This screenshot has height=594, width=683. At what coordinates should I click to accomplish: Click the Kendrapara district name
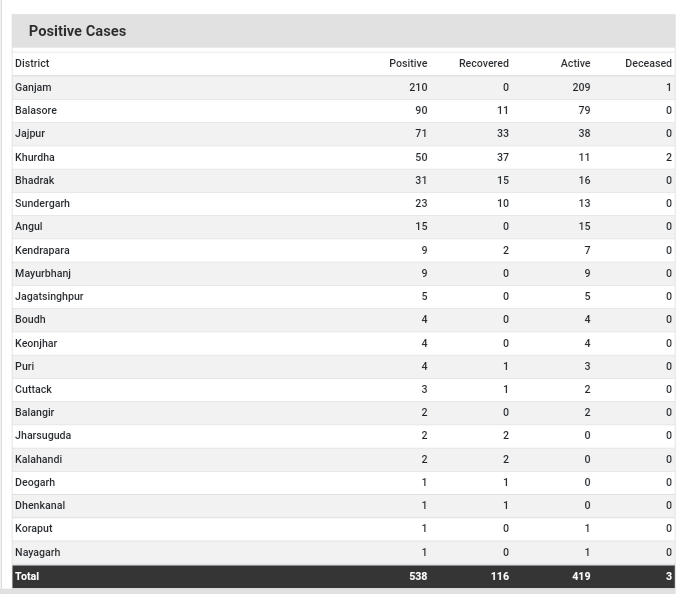(42, 250)
